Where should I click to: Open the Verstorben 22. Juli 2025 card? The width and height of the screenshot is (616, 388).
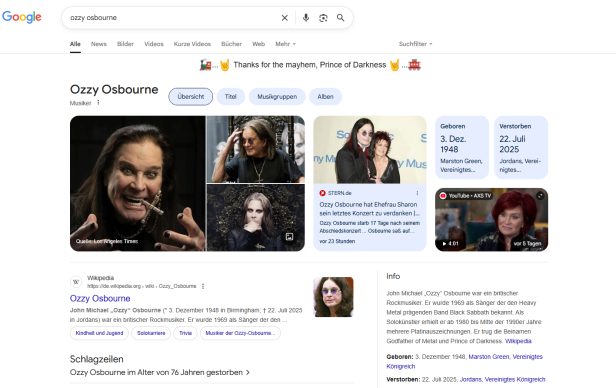tap(521, 147)
